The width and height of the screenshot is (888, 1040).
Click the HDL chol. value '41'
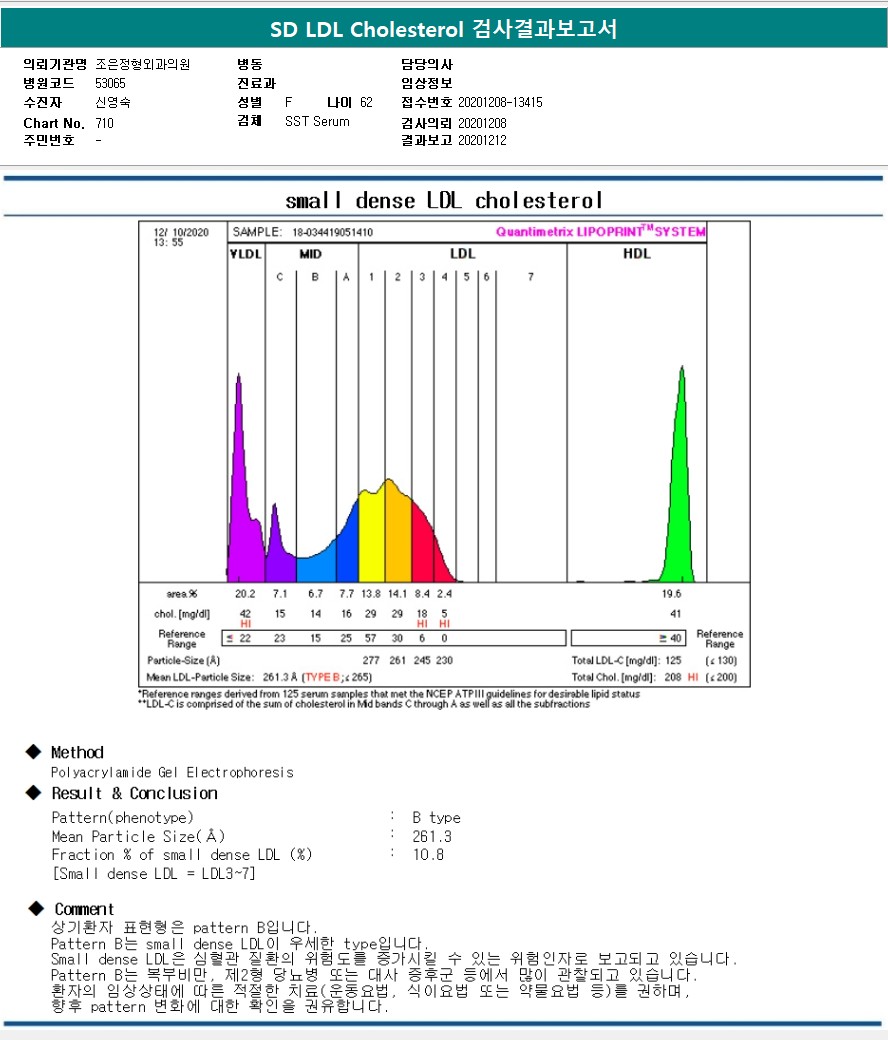pyautogui.click(x=675, y=614)
